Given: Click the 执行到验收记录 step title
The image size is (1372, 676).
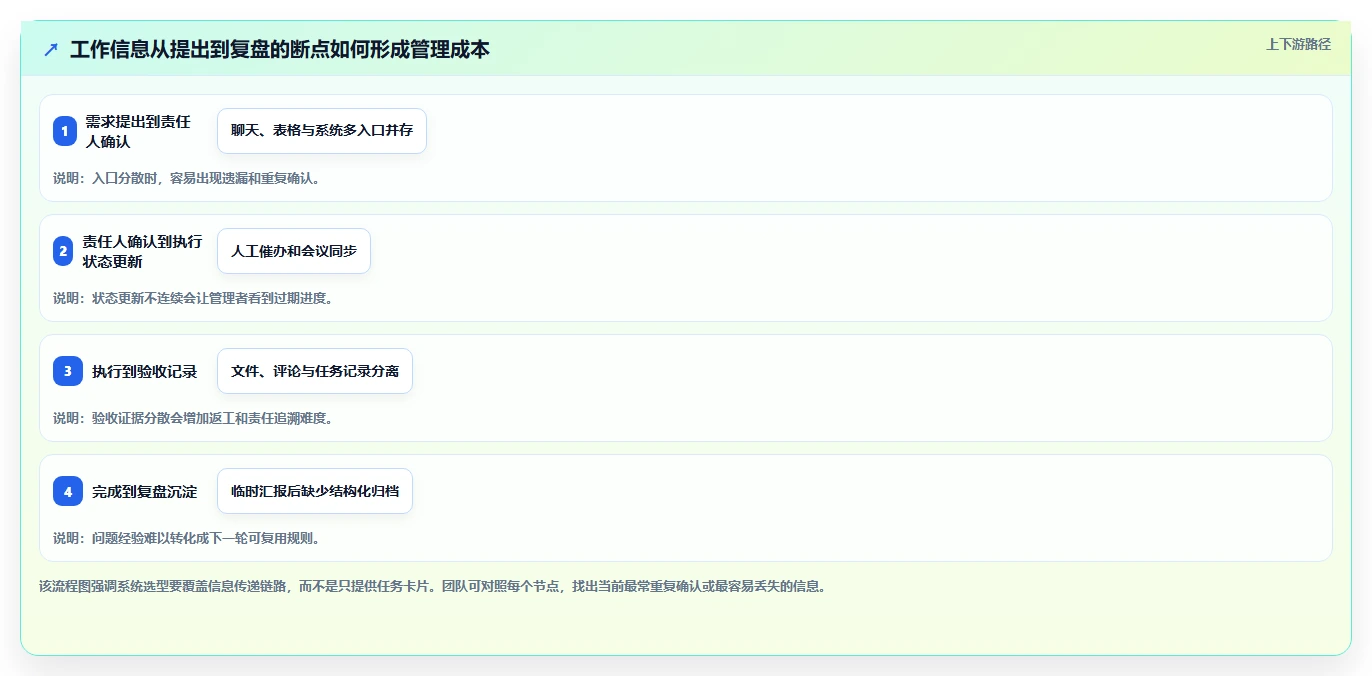Looking at the screenshot, I should pyautogui.click(x=145, y=371).
